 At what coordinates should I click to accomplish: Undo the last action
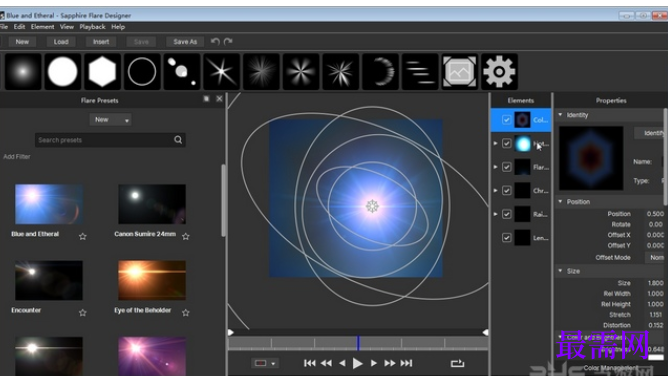215,41
